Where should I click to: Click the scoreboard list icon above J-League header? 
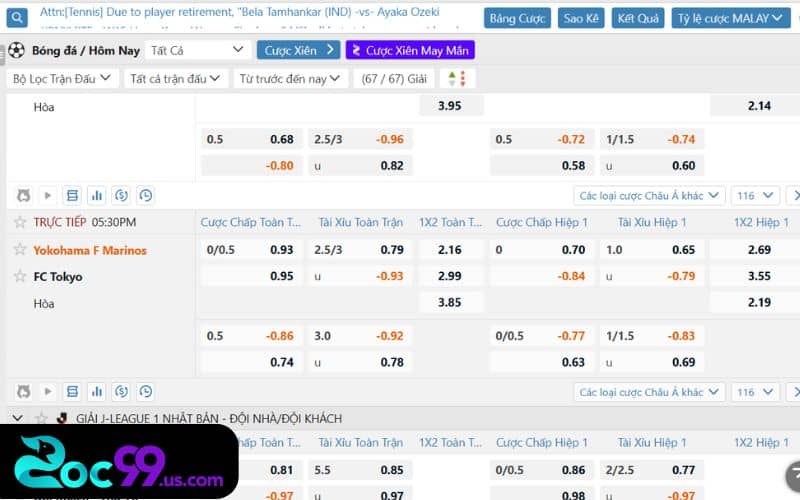pyautogui.click(x=72, y=392)
